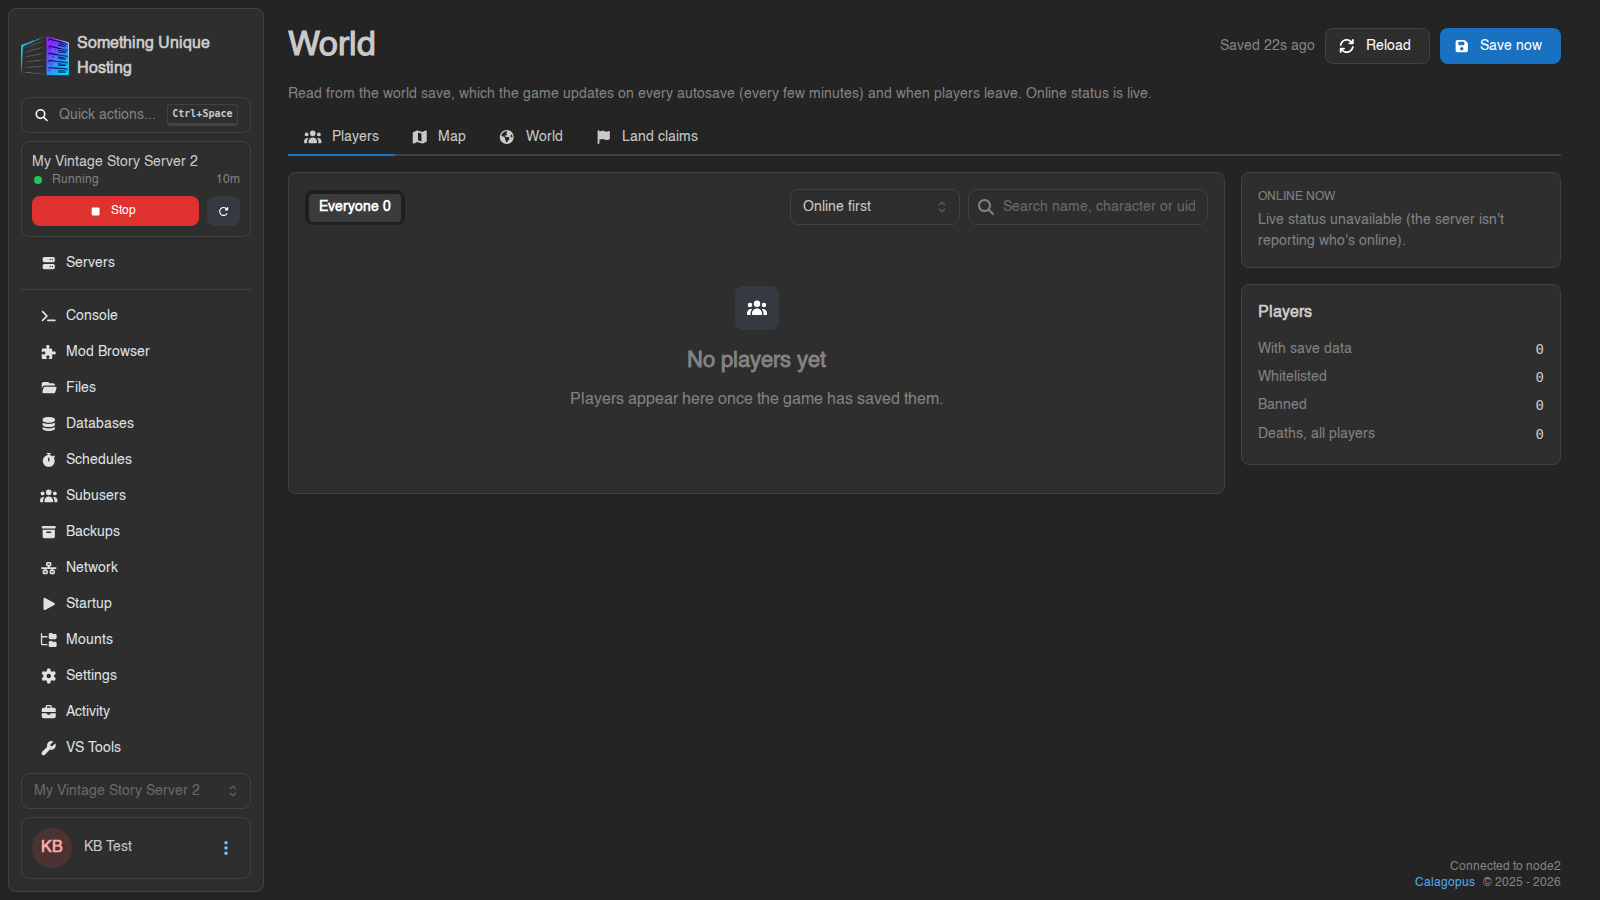The height and width of the screenshot is (900, 1600).
Task: Open the Network settings page
Action: tap(136, 567)
